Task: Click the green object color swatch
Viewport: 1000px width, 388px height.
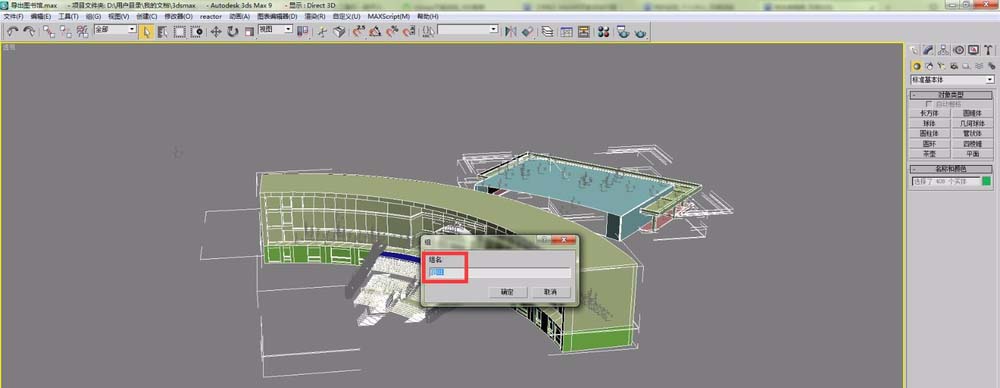Action: (987, 181)
